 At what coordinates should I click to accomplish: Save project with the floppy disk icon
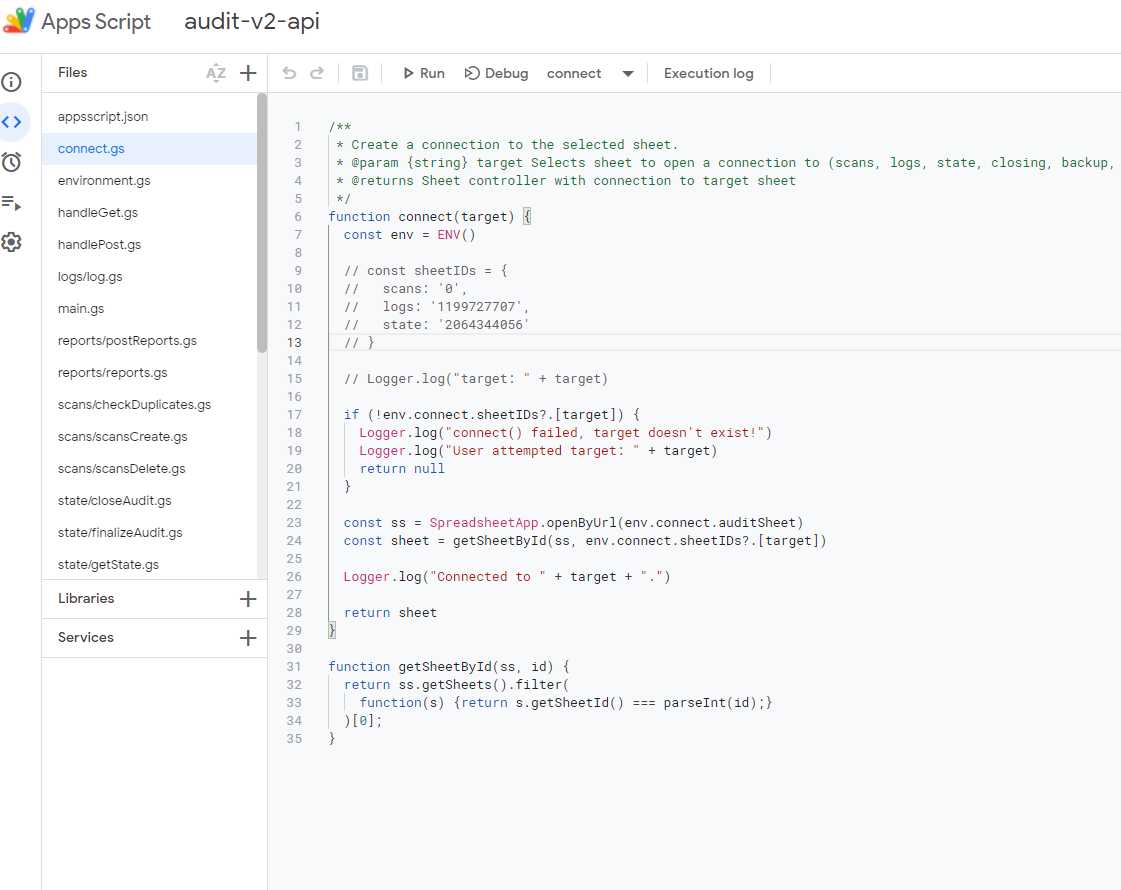pos(360,73)
